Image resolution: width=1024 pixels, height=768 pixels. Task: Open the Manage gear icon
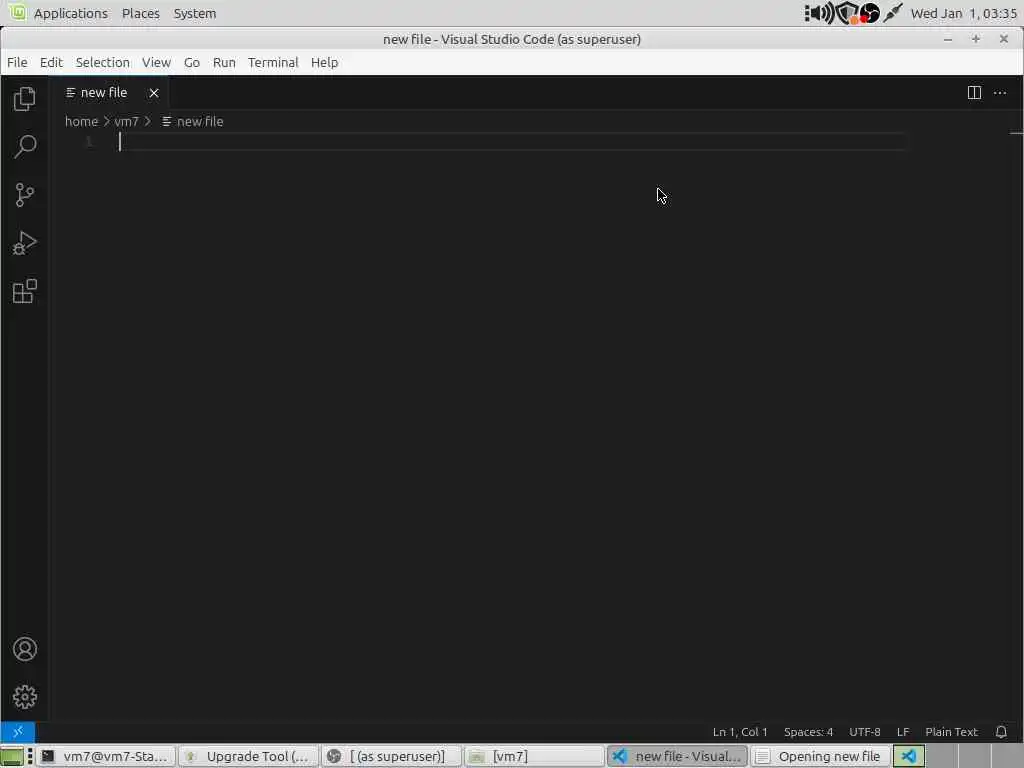pos(24,697)
